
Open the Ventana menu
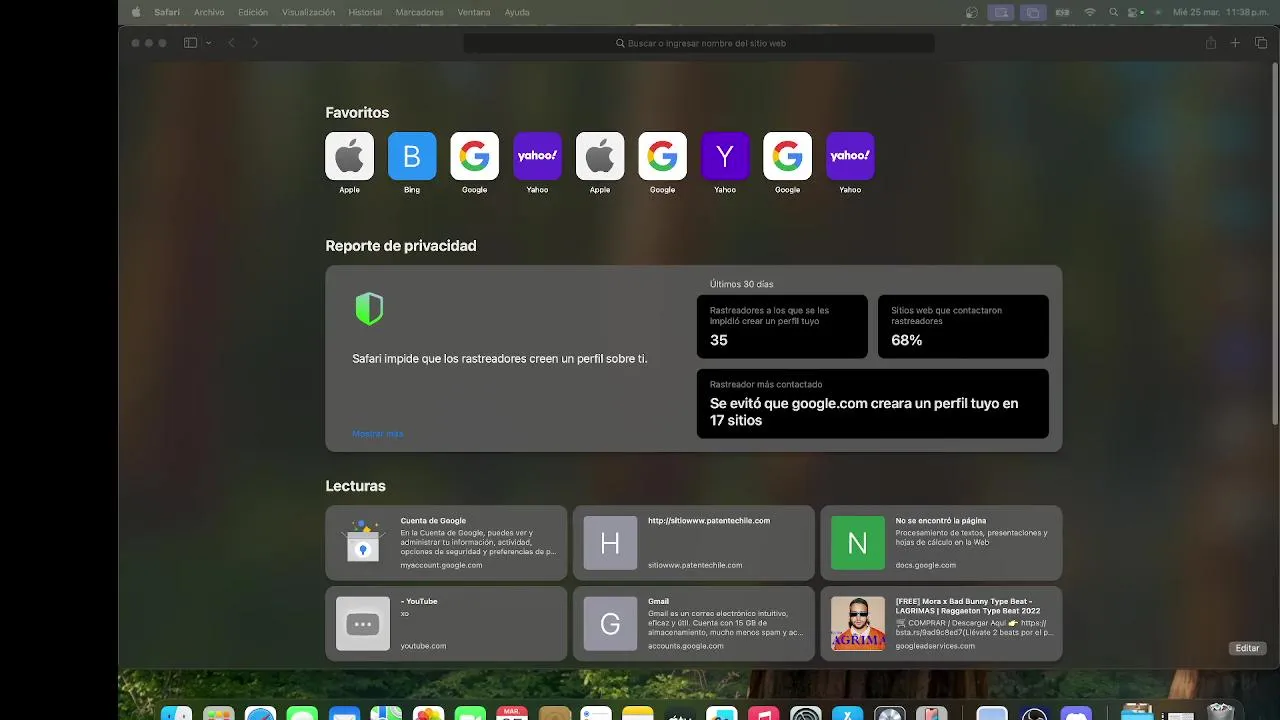pos(474,12)
